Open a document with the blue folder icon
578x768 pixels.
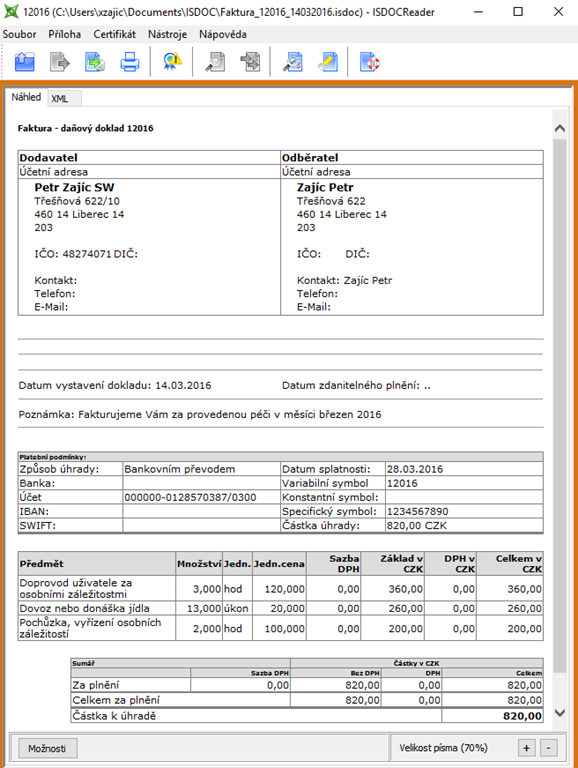point(24,62)
